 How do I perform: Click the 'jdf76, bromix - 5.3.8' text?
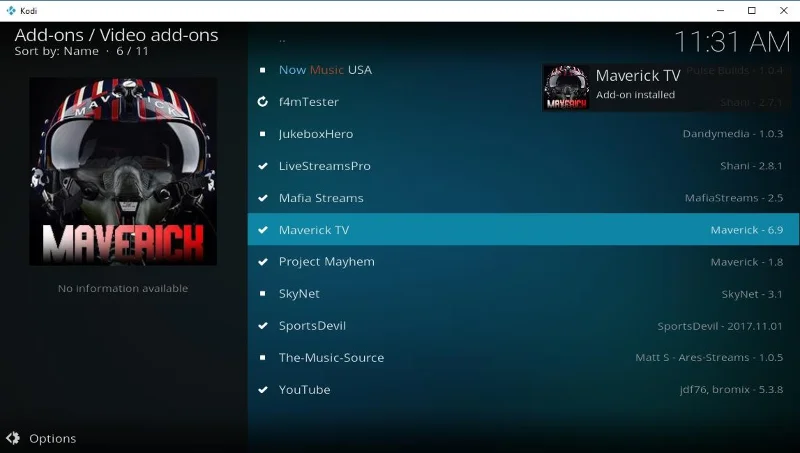click(x=731, y=390)
